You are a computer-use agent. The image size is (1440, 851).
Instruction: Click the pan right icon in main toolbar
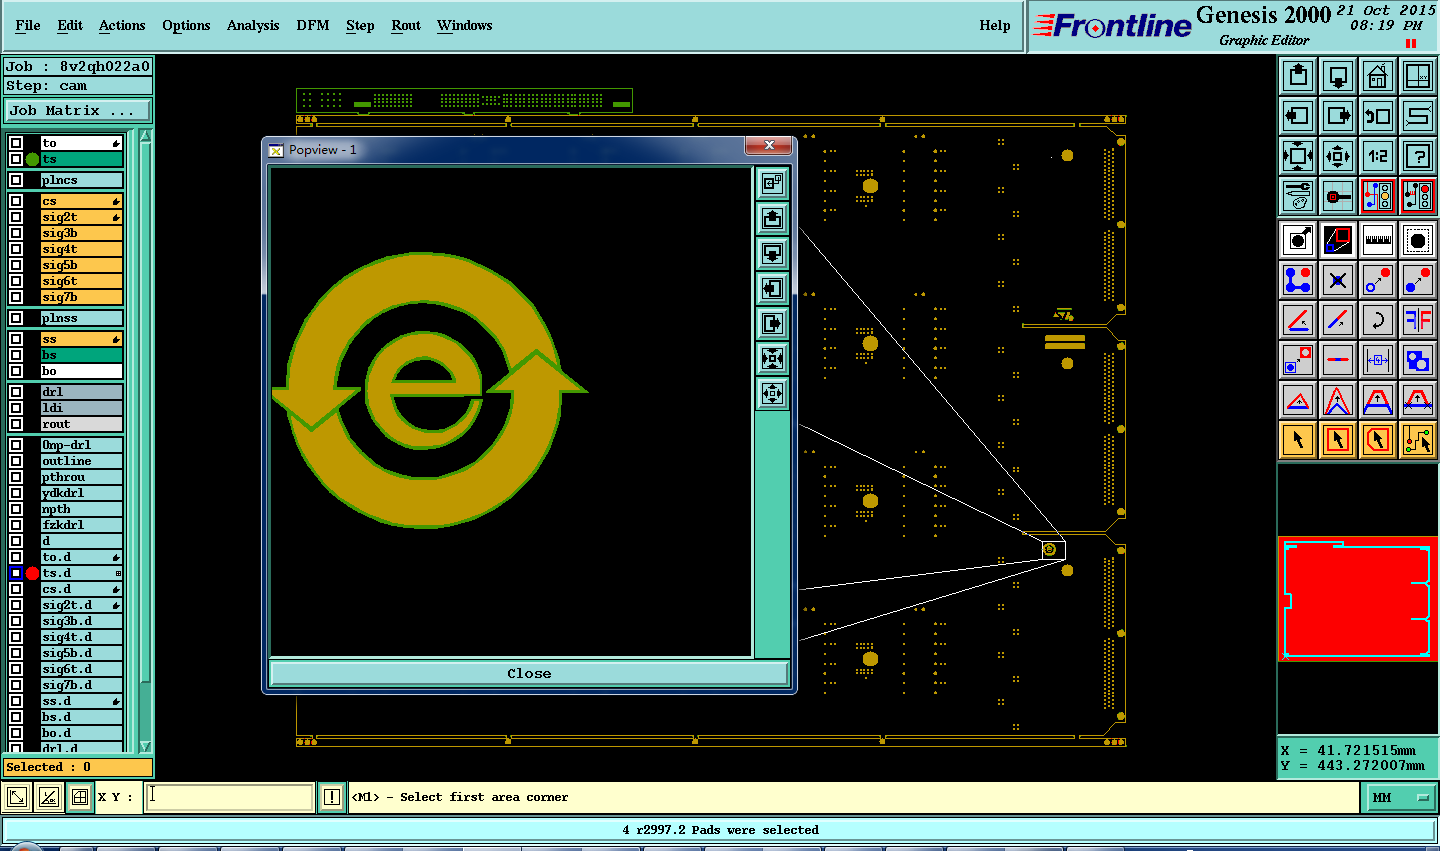(1338, 116)
